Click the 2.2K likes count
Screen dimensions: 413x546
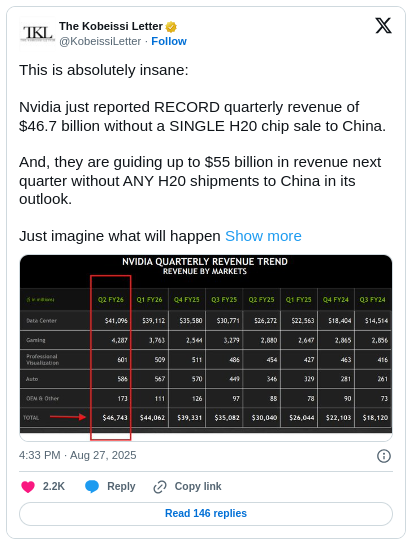pyautogui.click(x=54, y=486)
